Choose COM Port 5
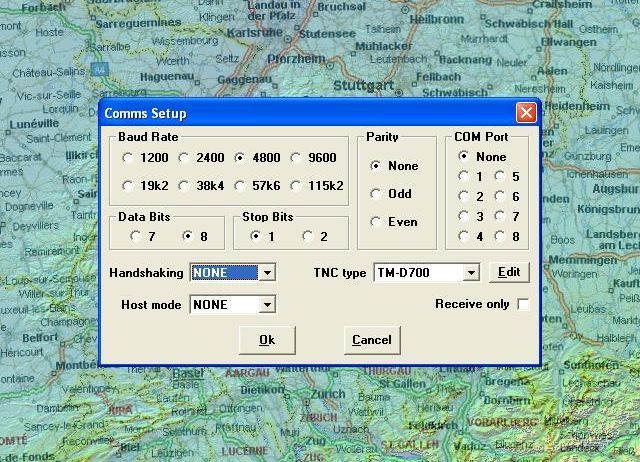The width and height of the screenshot is (640, 462). pos(499,177)
